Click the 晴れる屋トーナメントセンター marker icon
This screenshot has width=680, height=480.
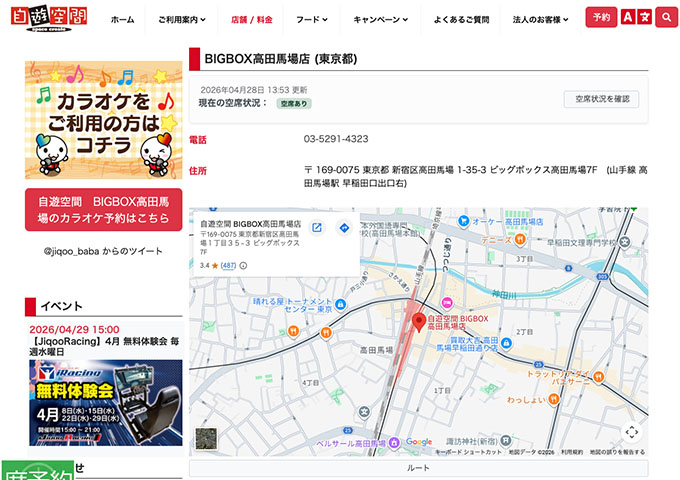coord(340,304)
